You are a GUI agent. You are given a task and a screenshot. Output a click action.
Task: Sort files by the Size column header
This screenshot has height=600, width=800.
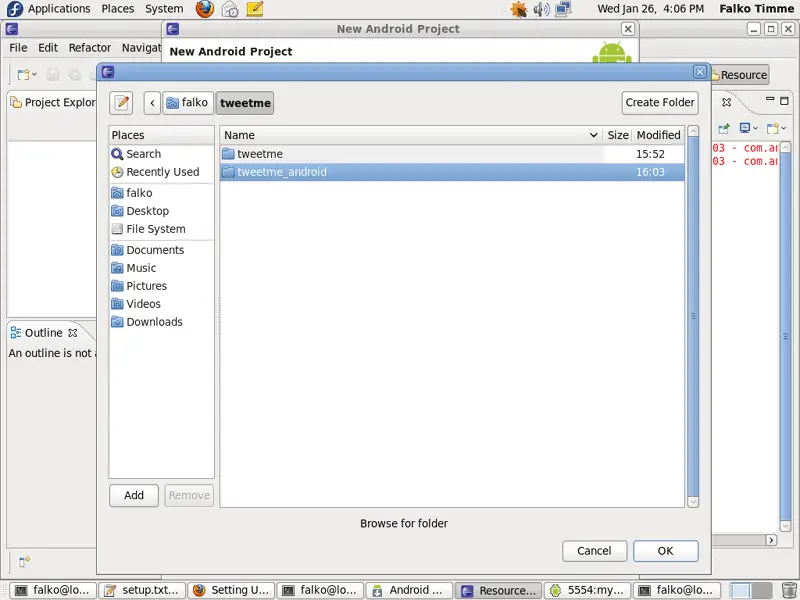[x=618, y=135]
